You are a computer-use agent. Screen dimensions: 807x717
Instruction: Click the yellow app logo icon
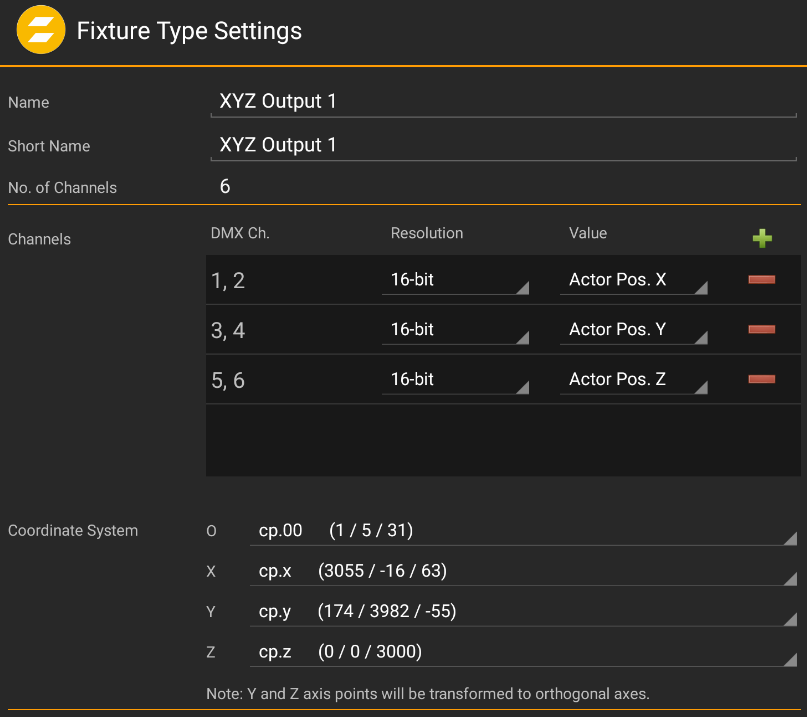[41, 31]
